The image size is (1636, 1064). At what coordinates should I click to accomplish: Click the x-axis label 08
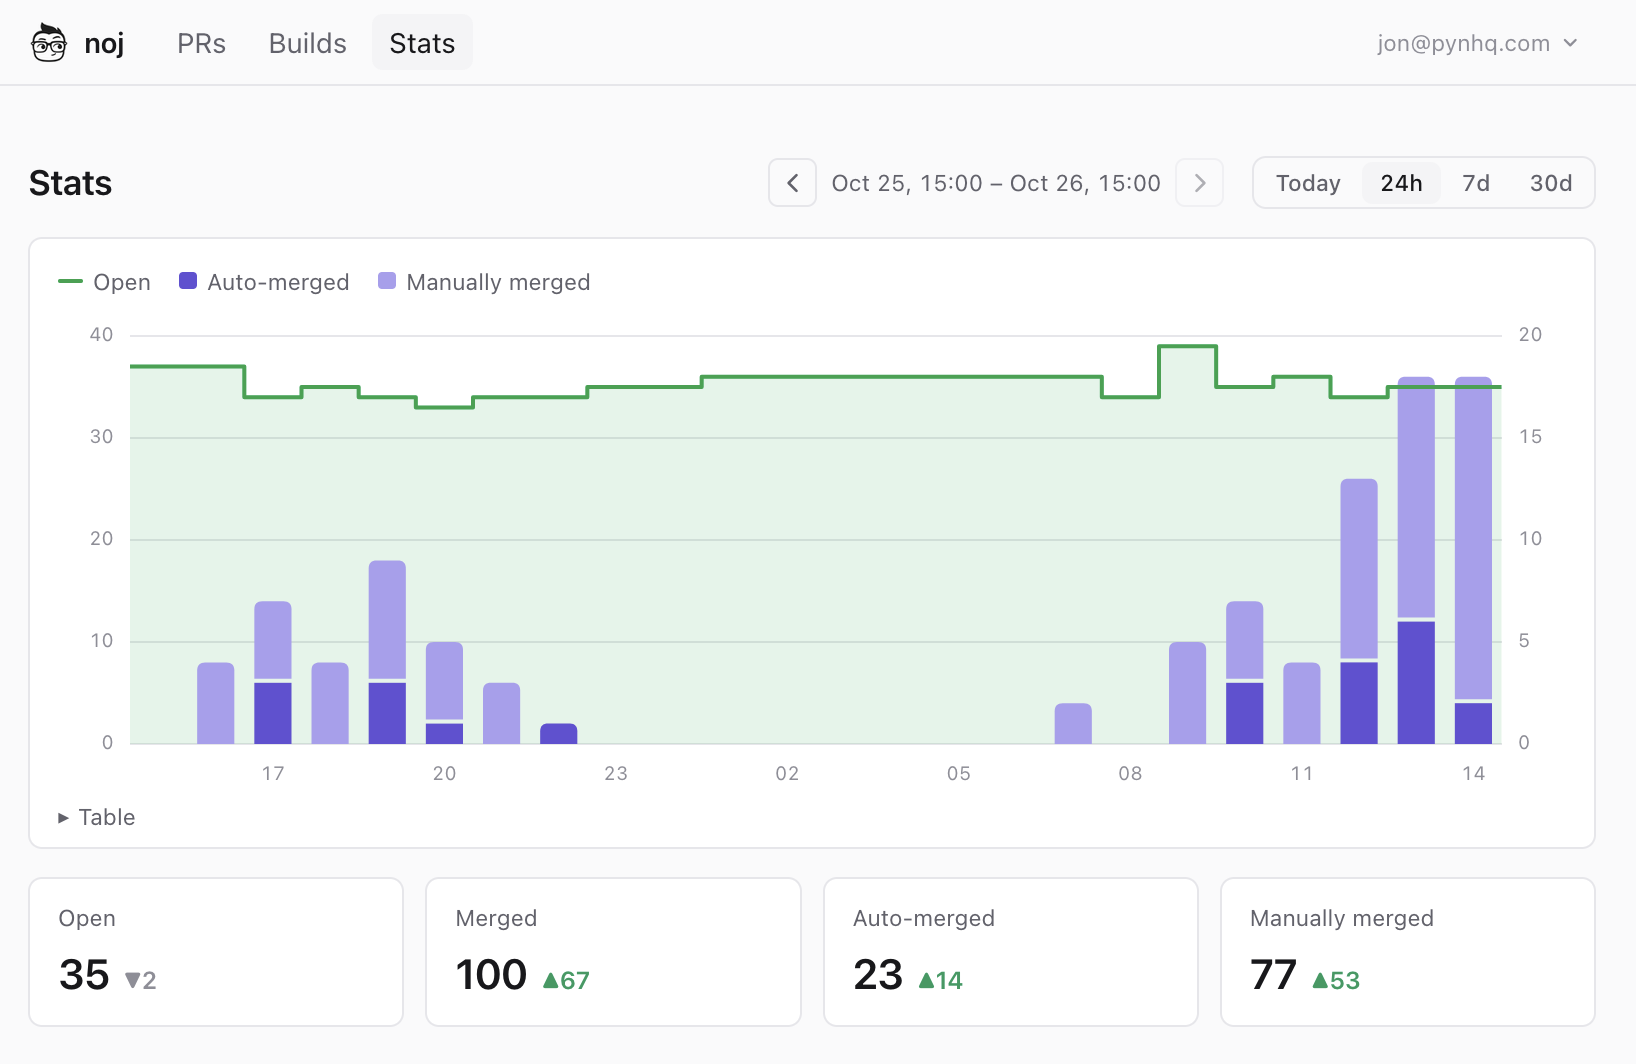point(1130,773)
